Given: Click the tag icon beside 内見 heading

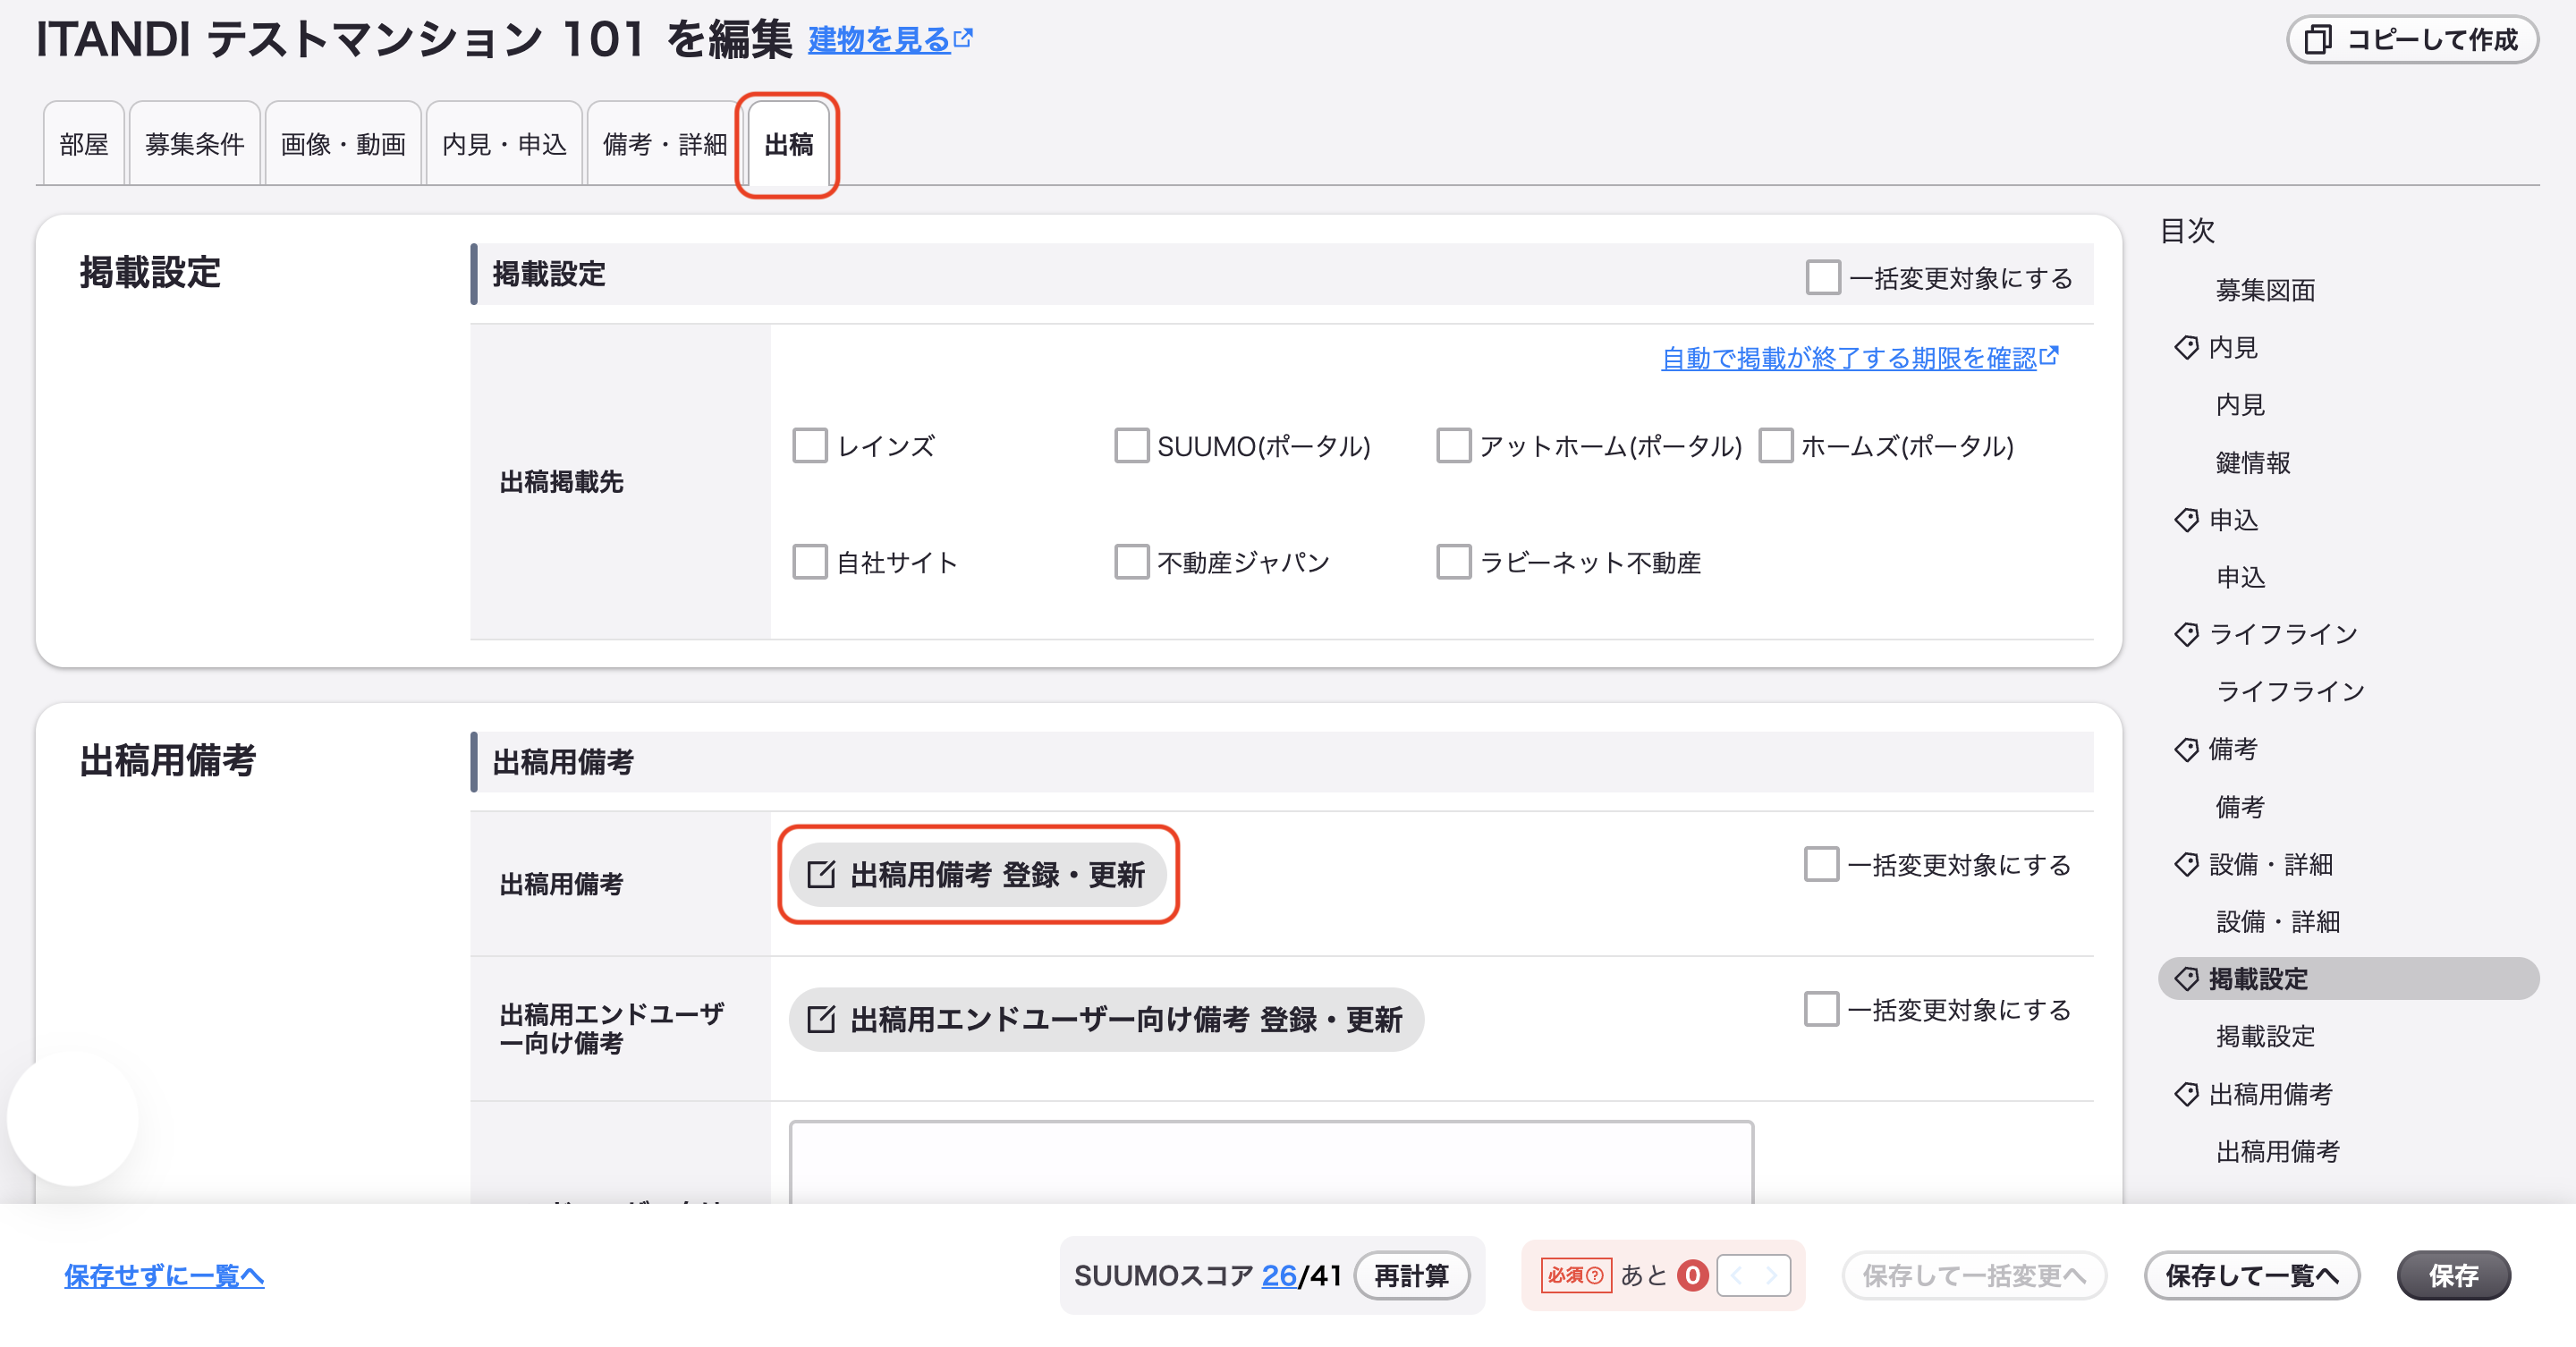Looking at the screenshot, I should [2187, 347].
